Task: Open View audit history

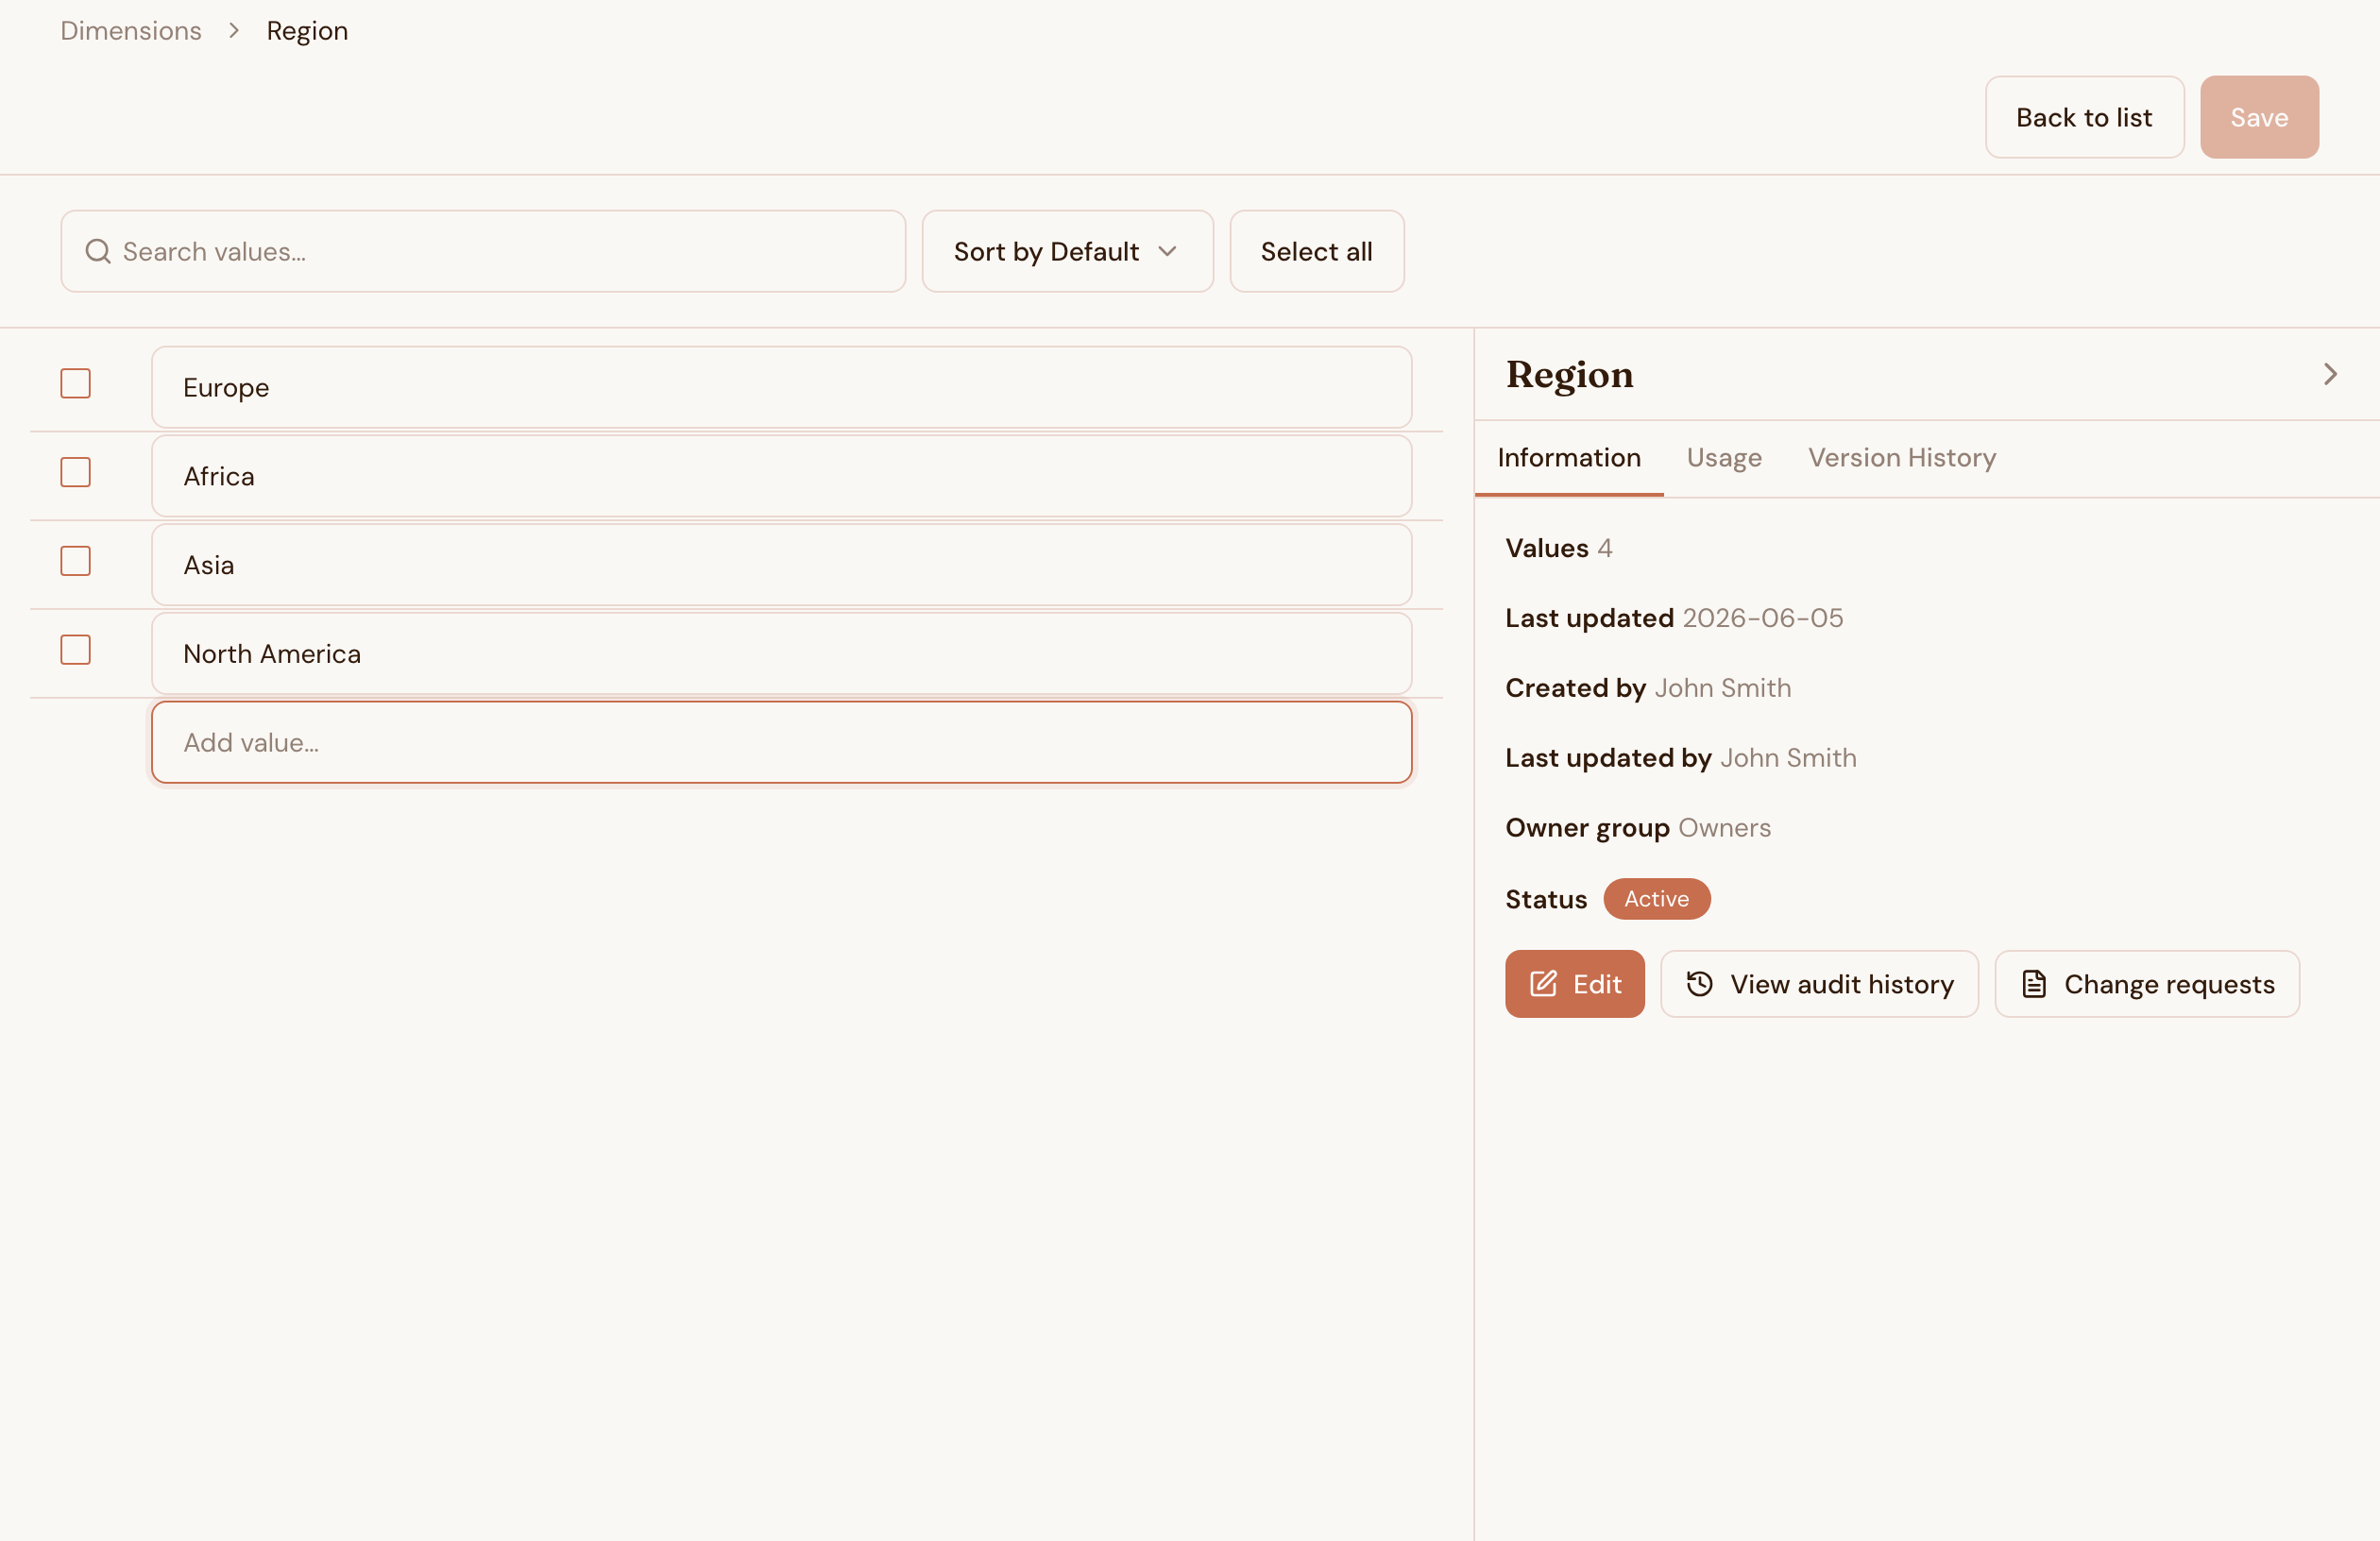Action: [x=1819, y=984]
